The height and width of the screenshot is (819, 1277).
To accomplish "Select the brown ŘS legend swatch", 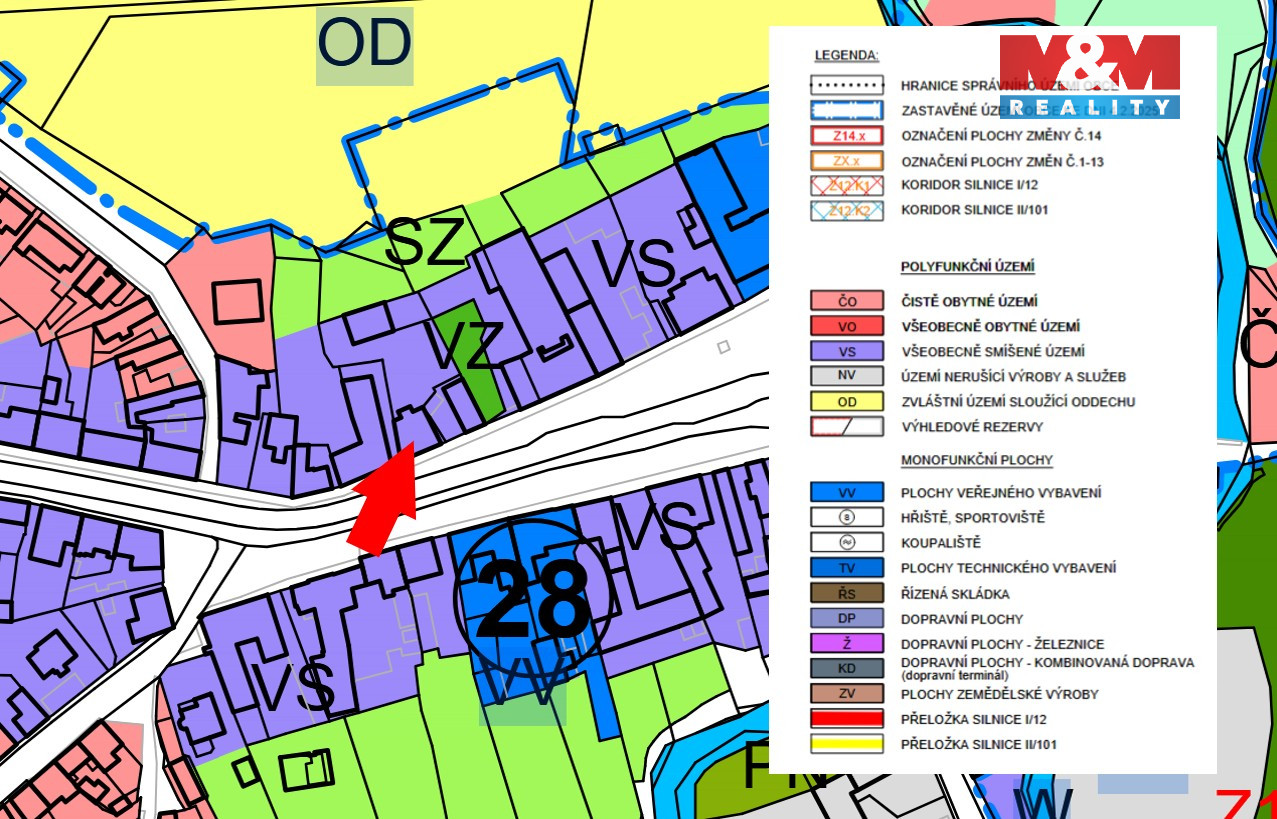I will click(x=846, y=594).
